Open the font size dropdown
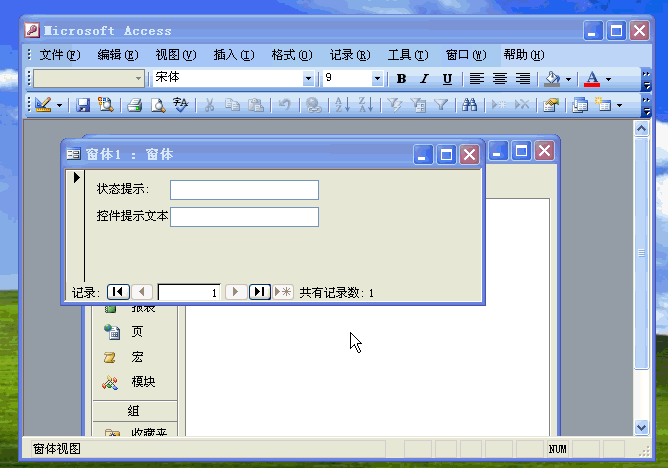This screenshot has width=668, height=468. pyautogui.click(x=377, y=78)
